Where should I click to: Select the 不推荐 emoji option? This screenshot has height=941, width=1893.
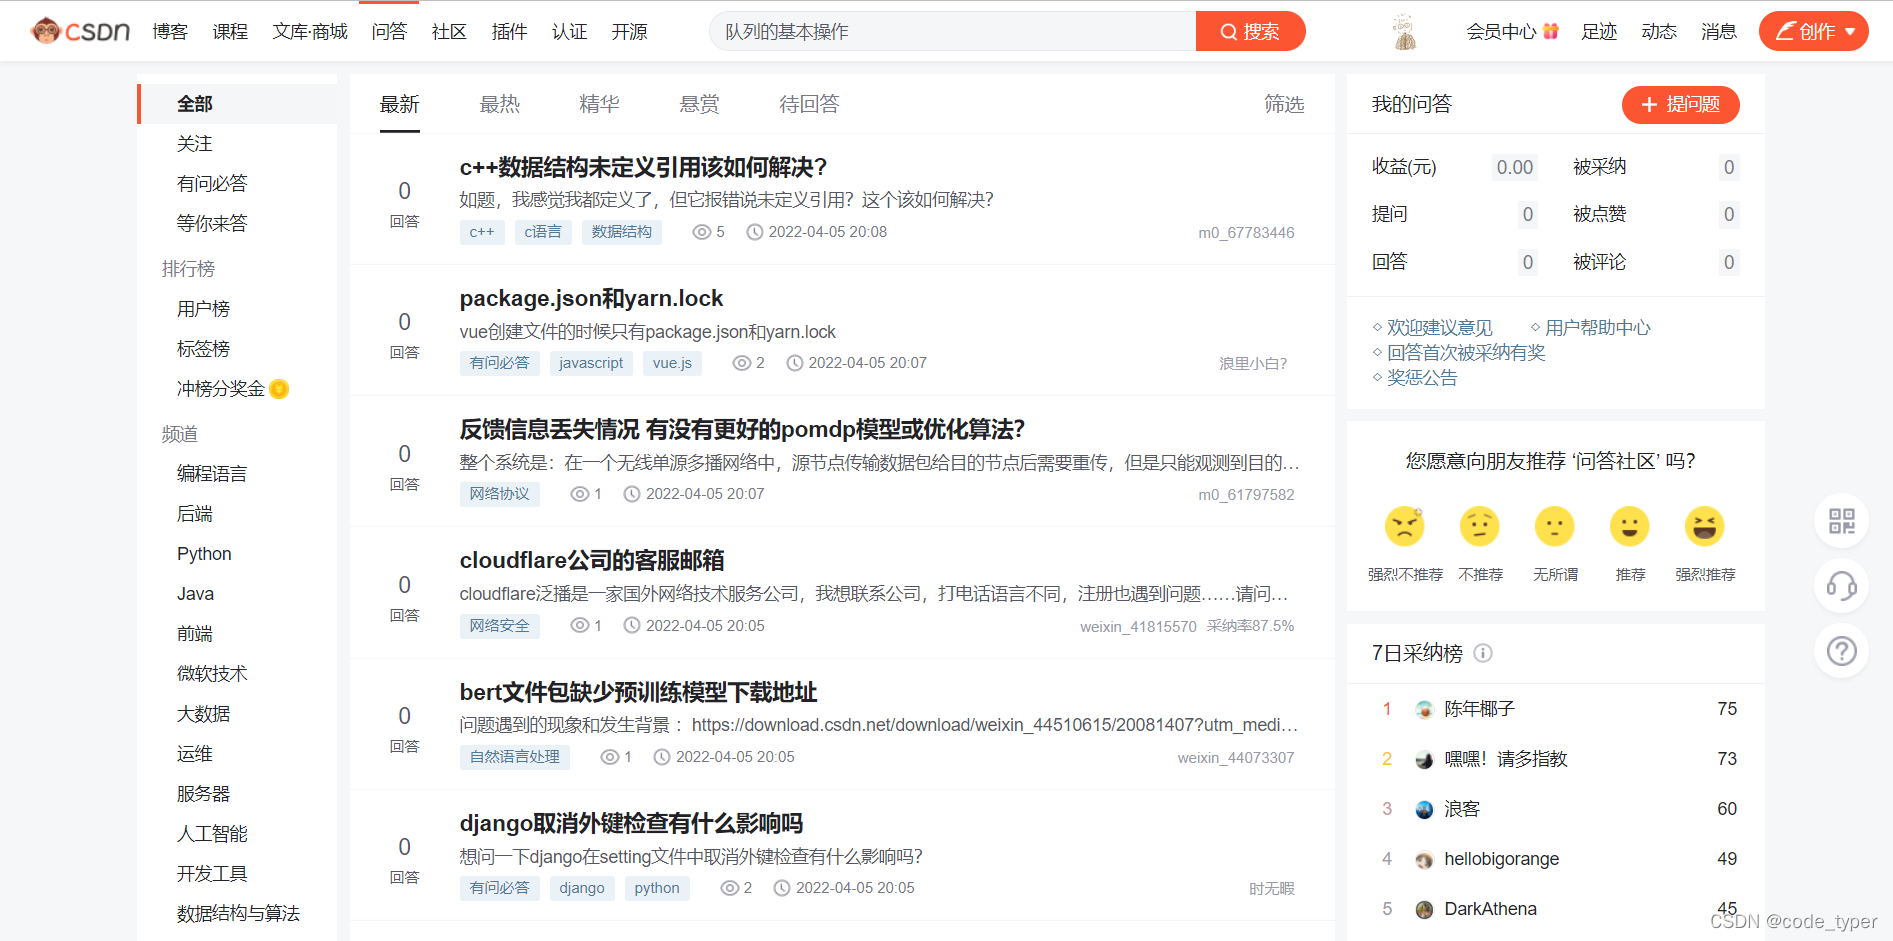[x=1480, y=526]
